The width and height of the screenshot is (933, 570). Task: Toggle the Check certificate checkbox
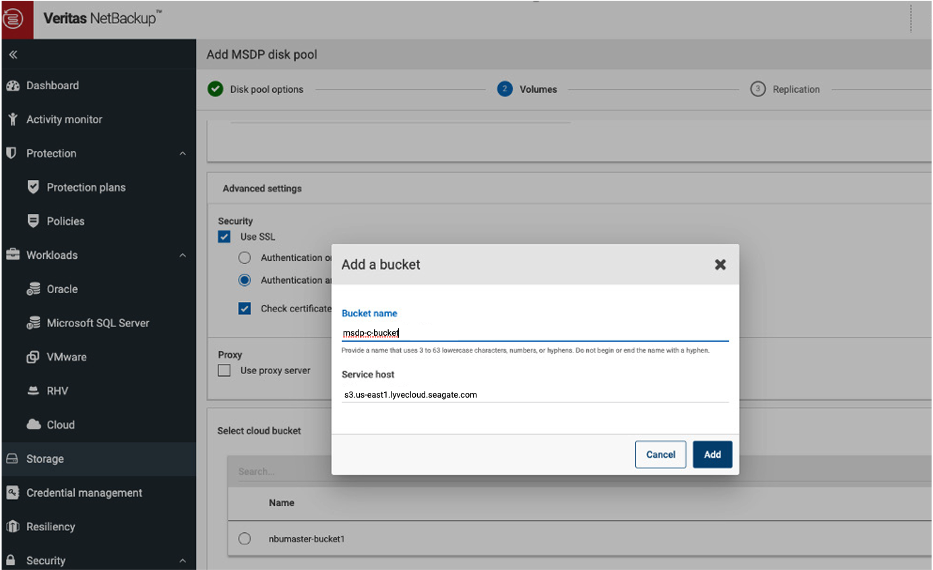pos(245,308)
